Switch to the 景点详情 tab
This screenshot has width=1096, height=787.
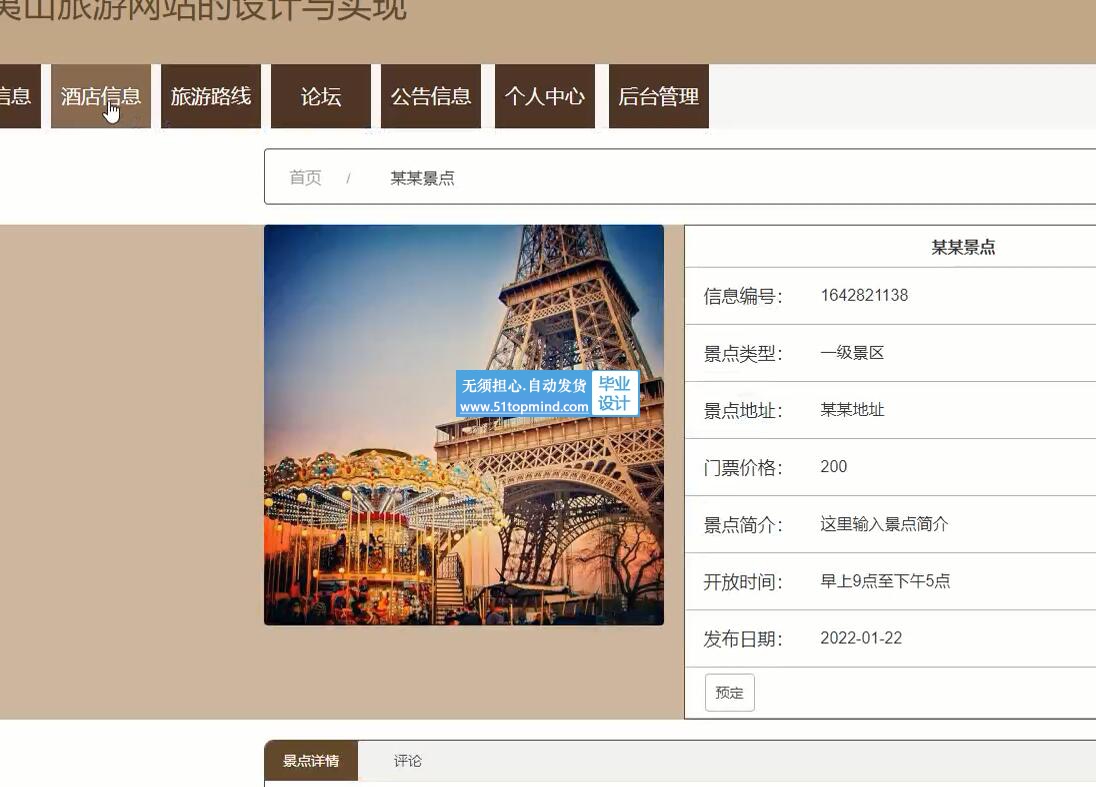pyautogui.click(x=311, y=760)
